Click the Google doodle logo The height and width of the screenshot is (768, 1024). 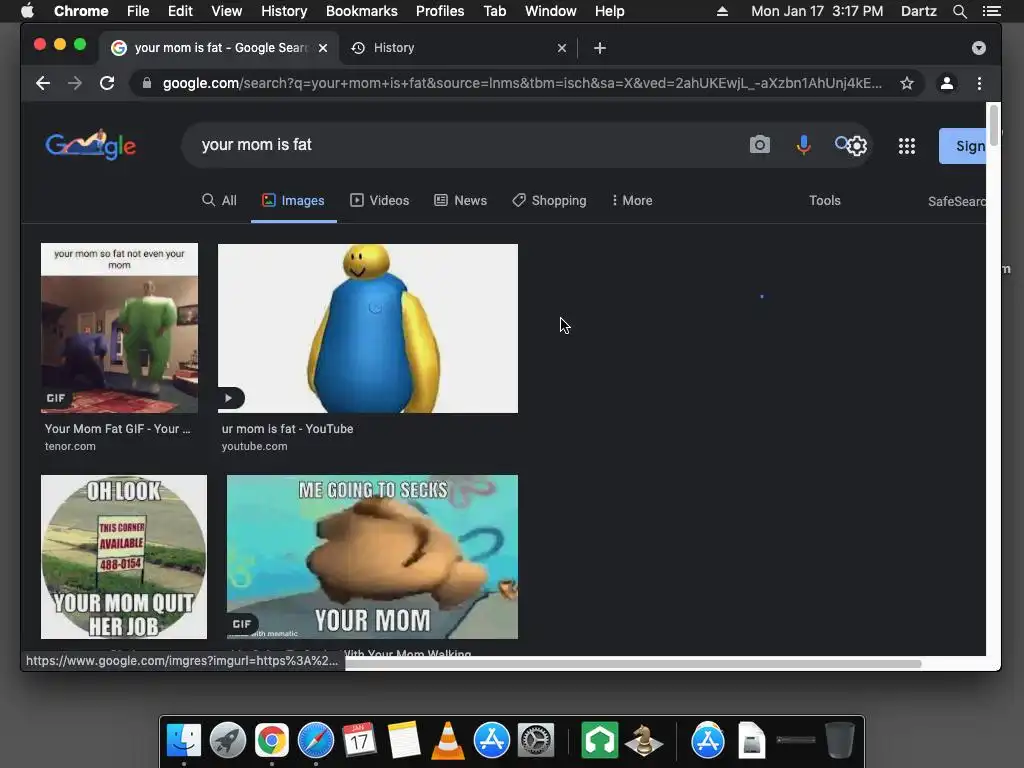pyautogui.click(x=90, y=144)
